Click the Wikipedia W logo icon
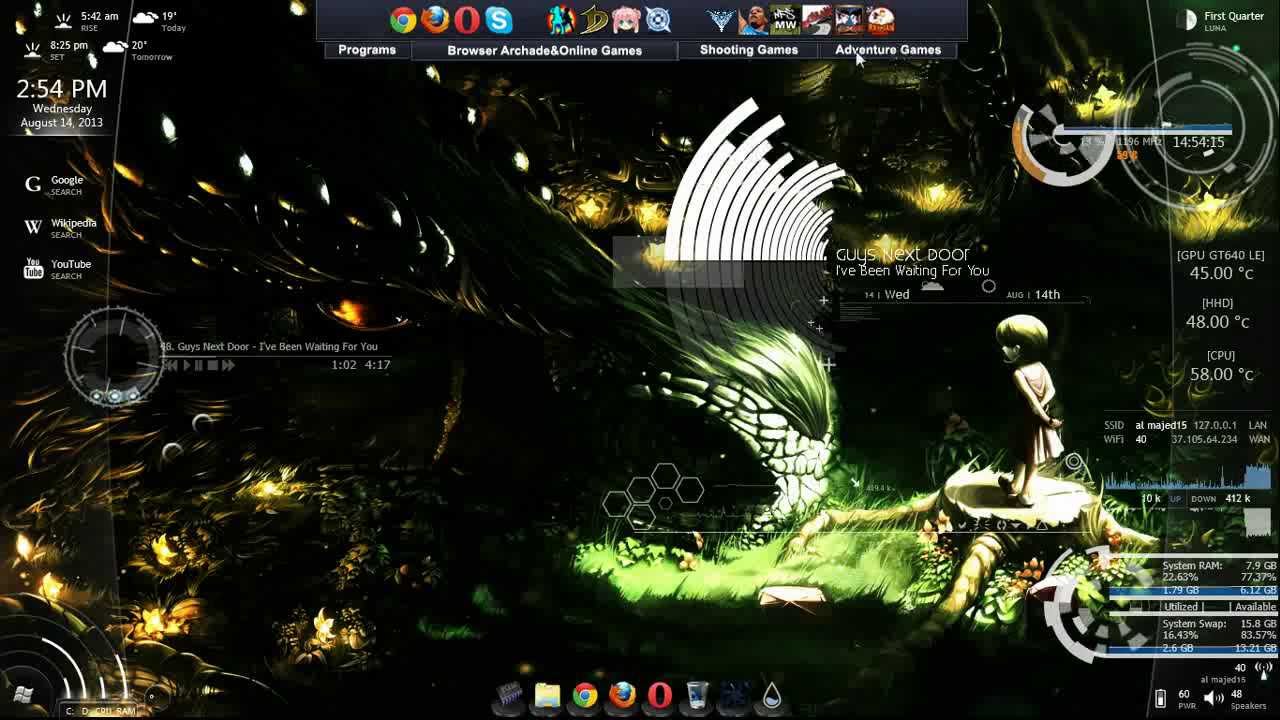1280x720 pixels. click(x=33, y=227)
